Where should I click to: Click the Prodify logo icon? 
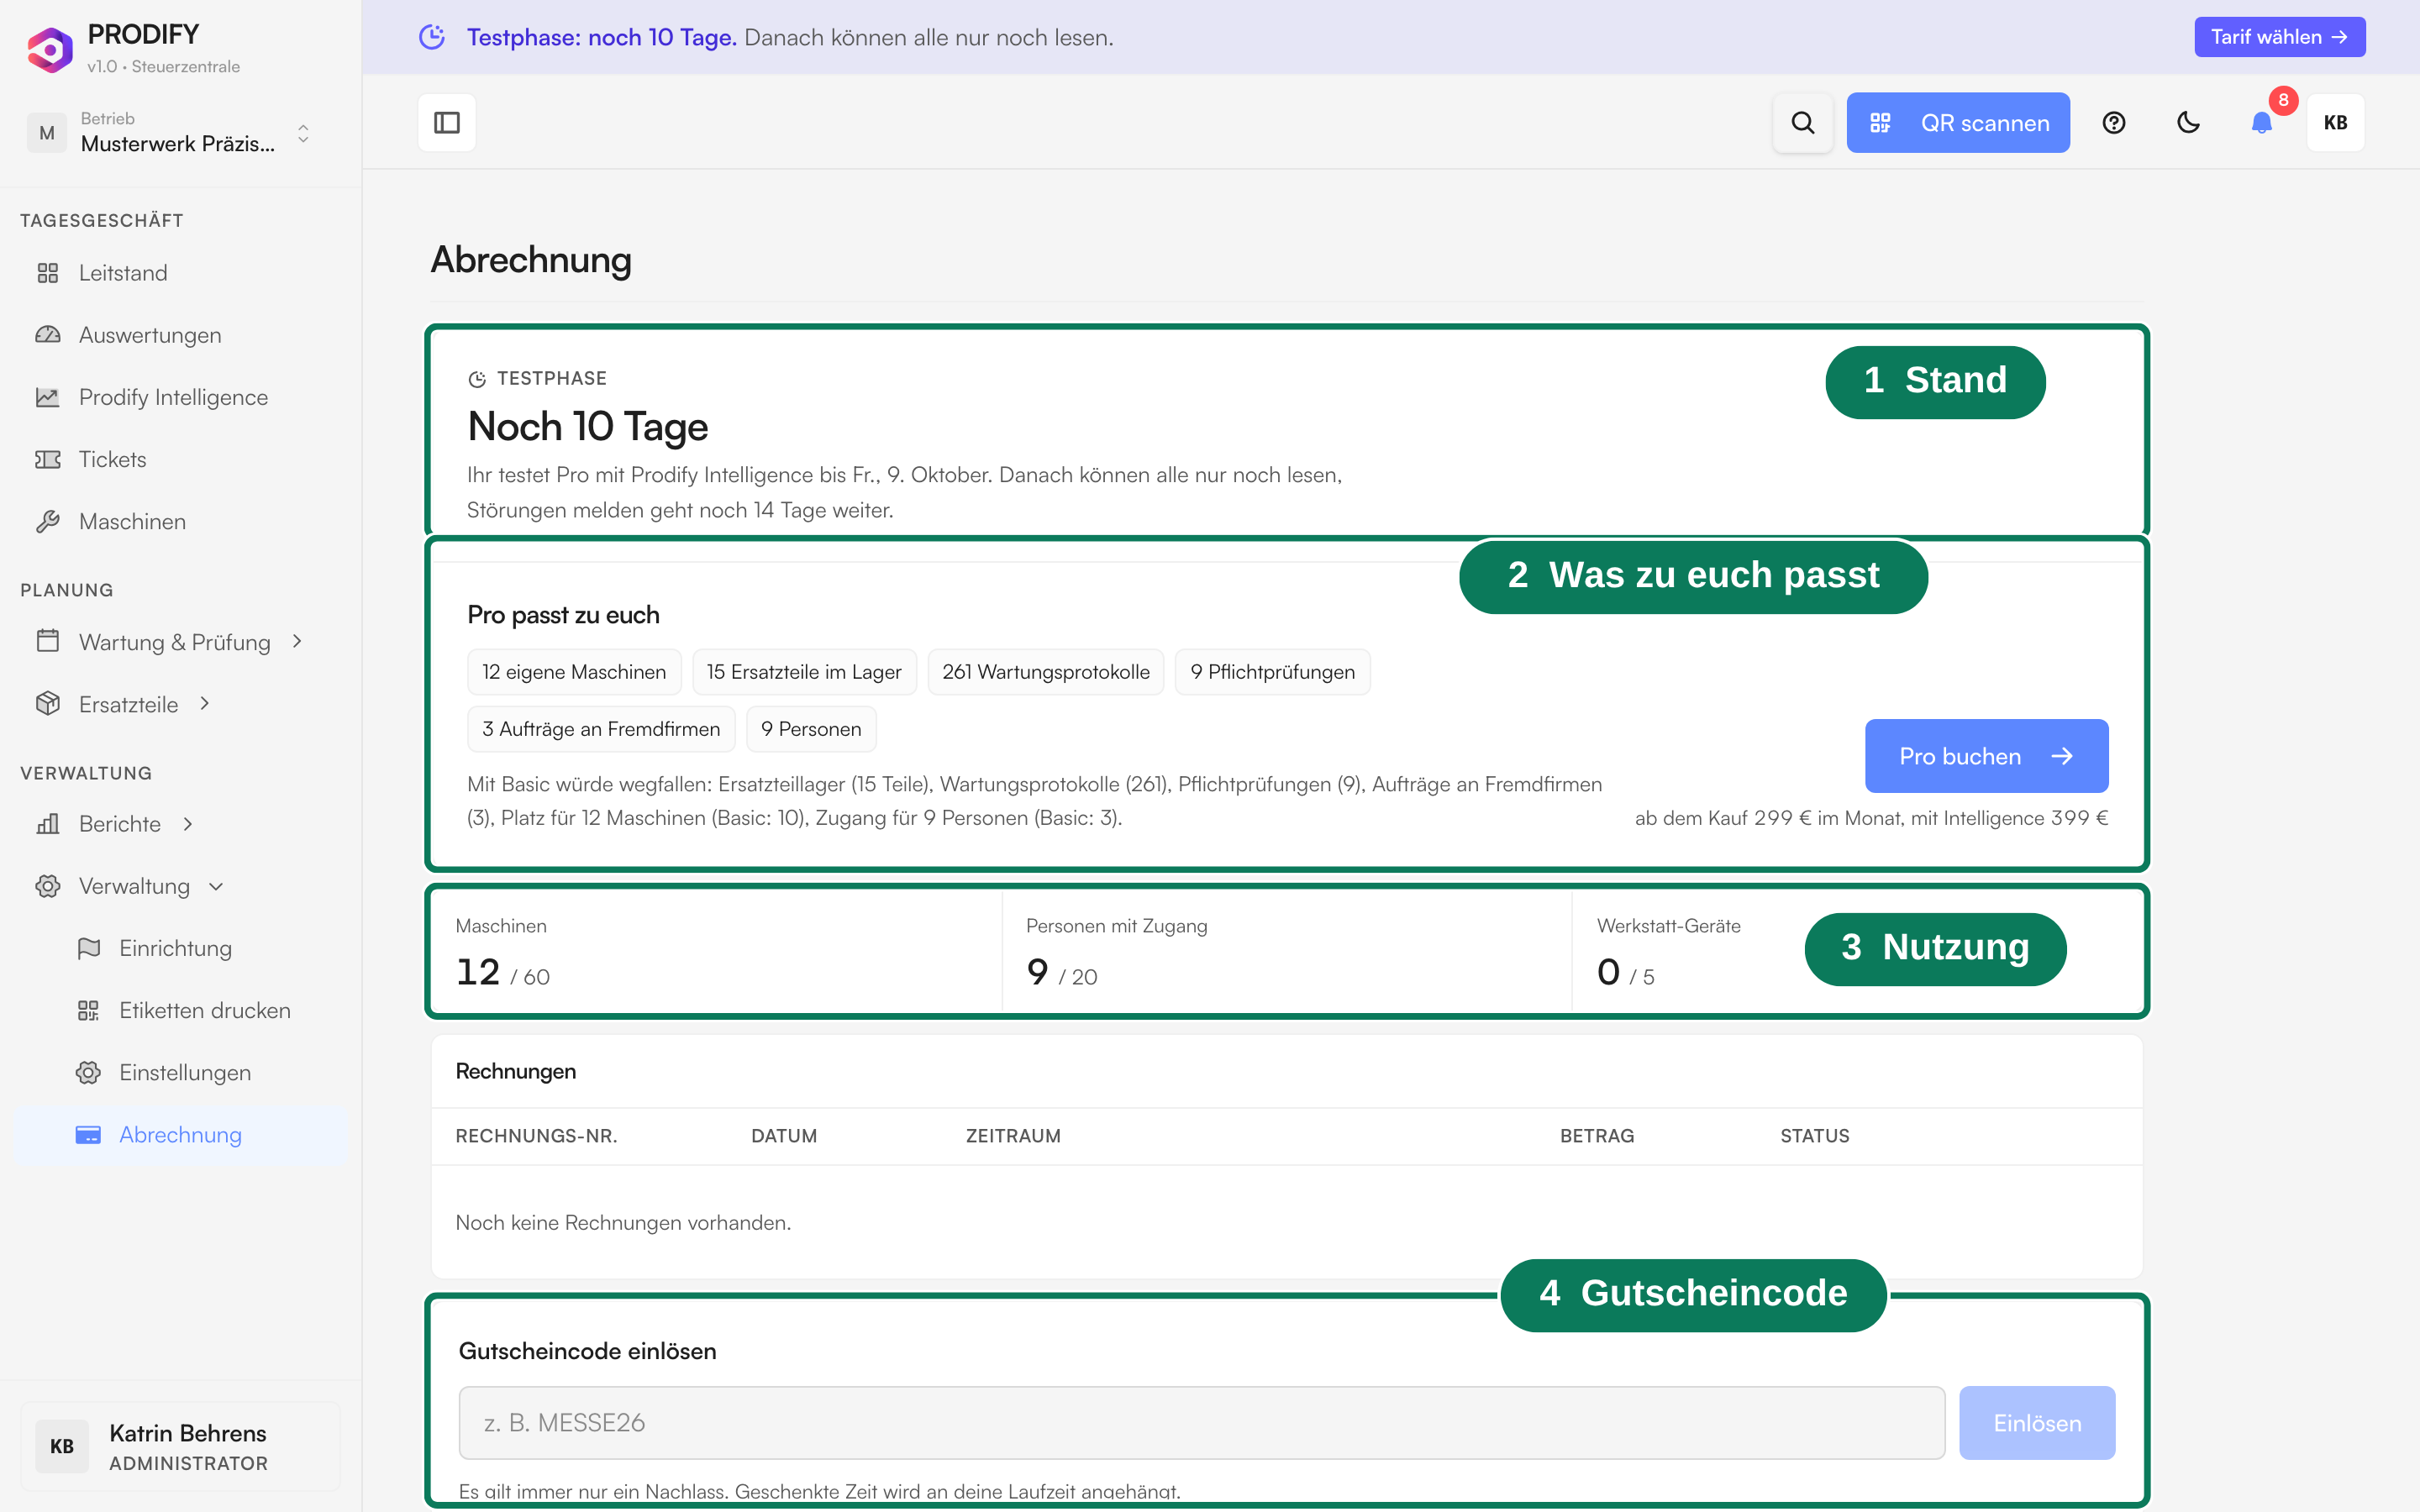pos(50,49)
